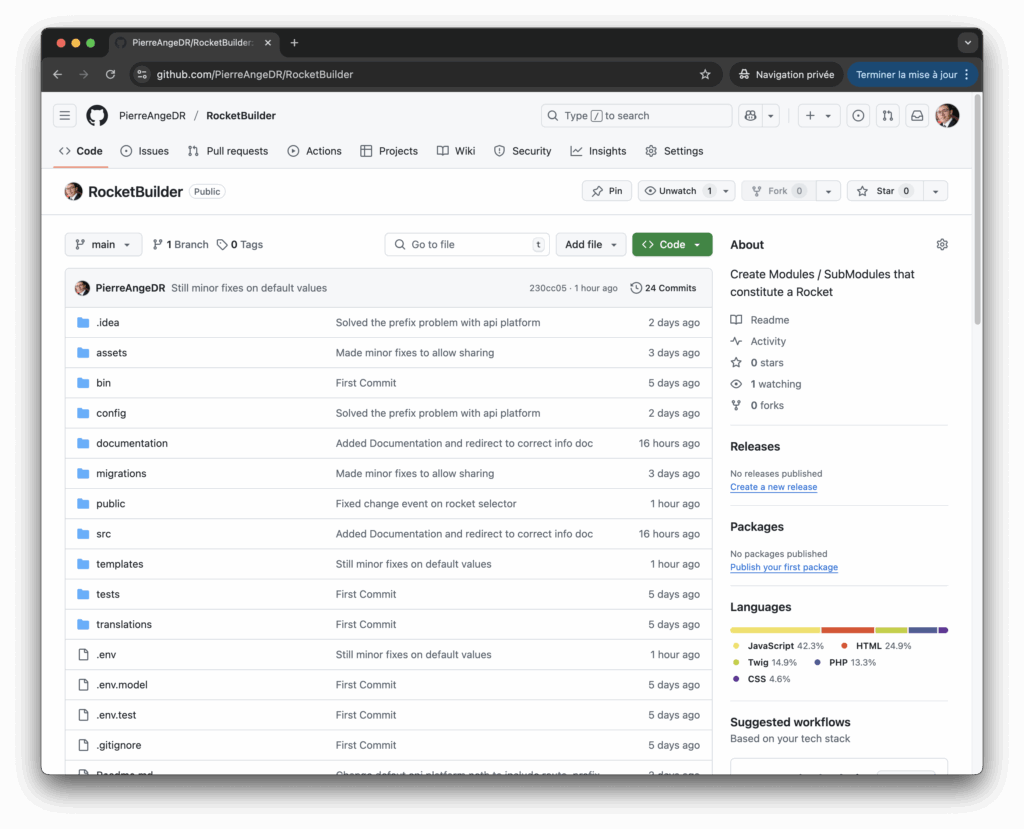The image size is (1024, 829).
Task: Open the Insights tab
Action: pyautogui.click(x=598, y=151)
